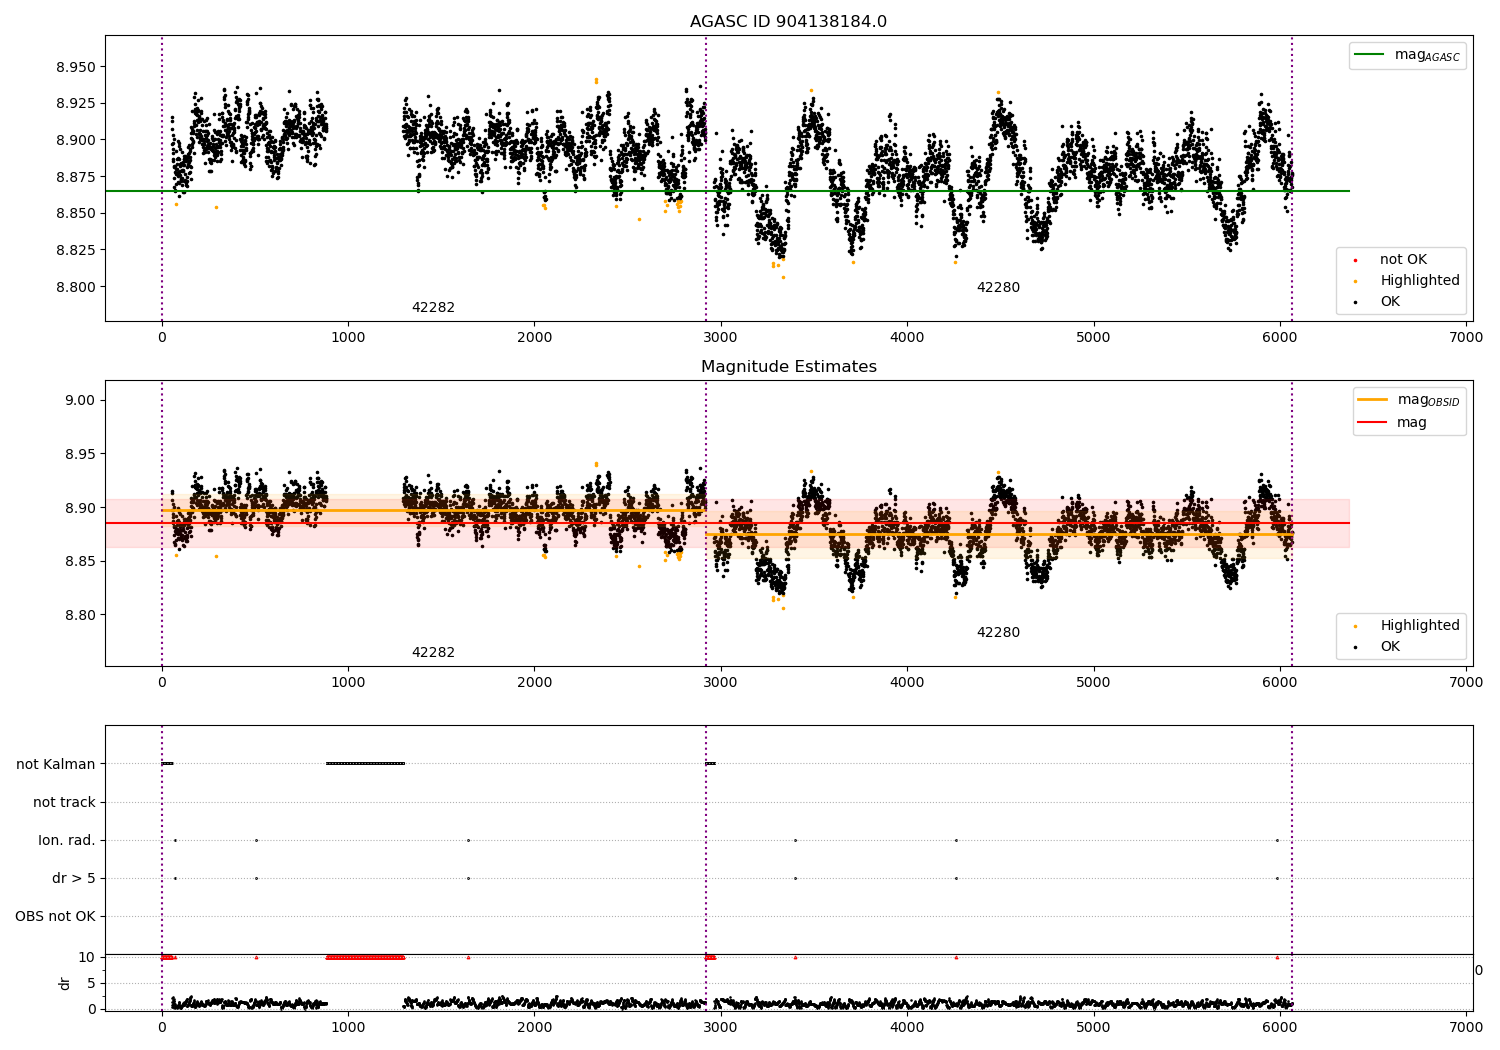
Task: Click y-axis tick 8.850
Action: pyautogui.click(x=76, y=213)
